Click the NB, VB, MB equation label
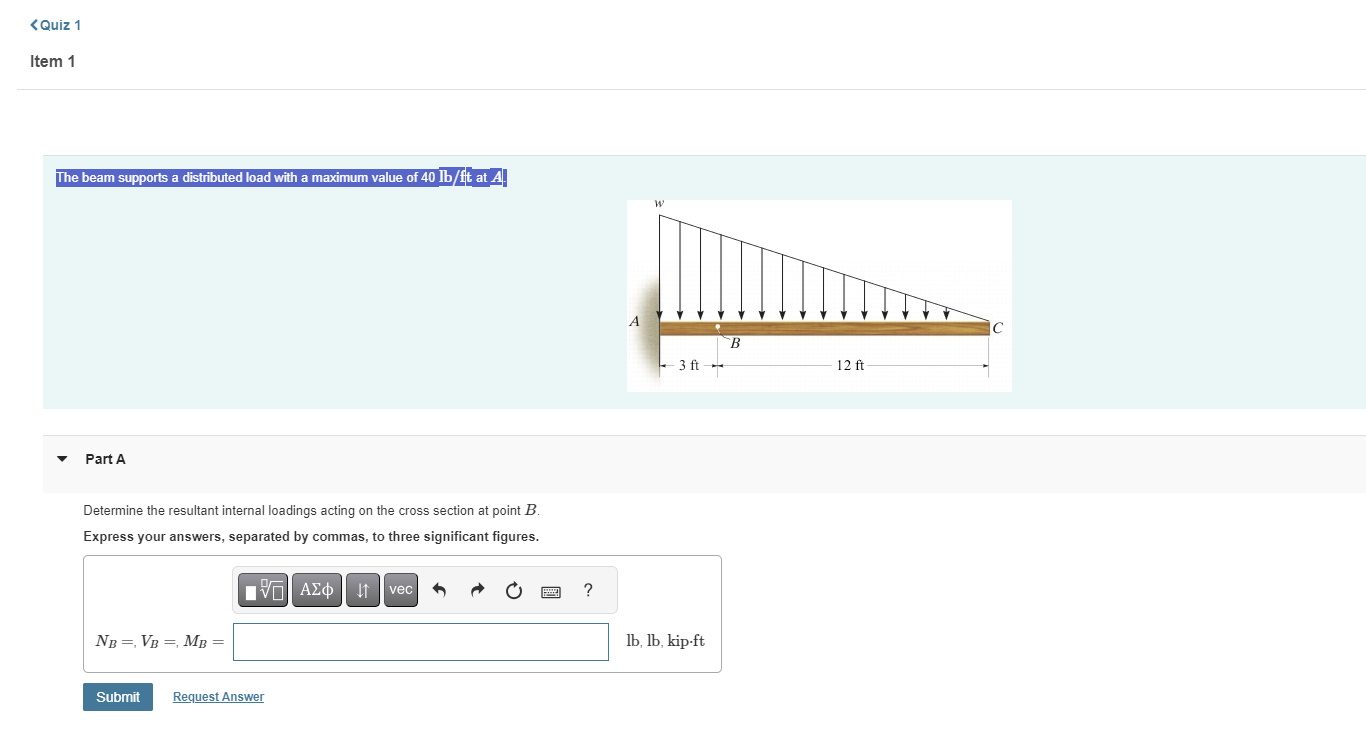 point(157,641)
